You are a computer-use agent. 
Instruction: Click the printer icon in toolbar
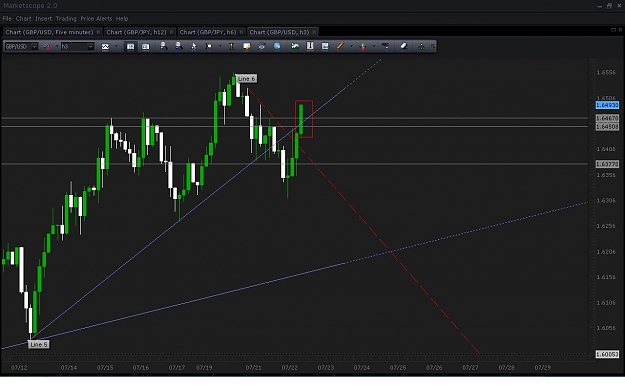pyautogui.click(x=262, y=46)
